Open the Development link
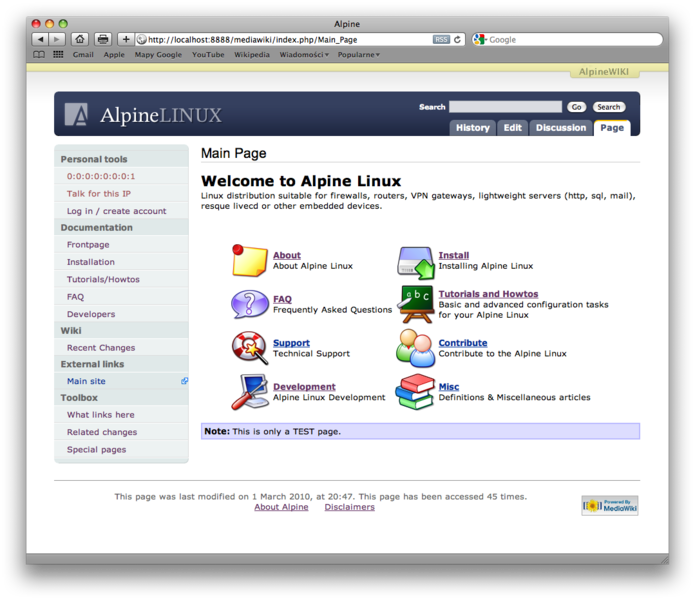695x600 pixels. [304, 387]
